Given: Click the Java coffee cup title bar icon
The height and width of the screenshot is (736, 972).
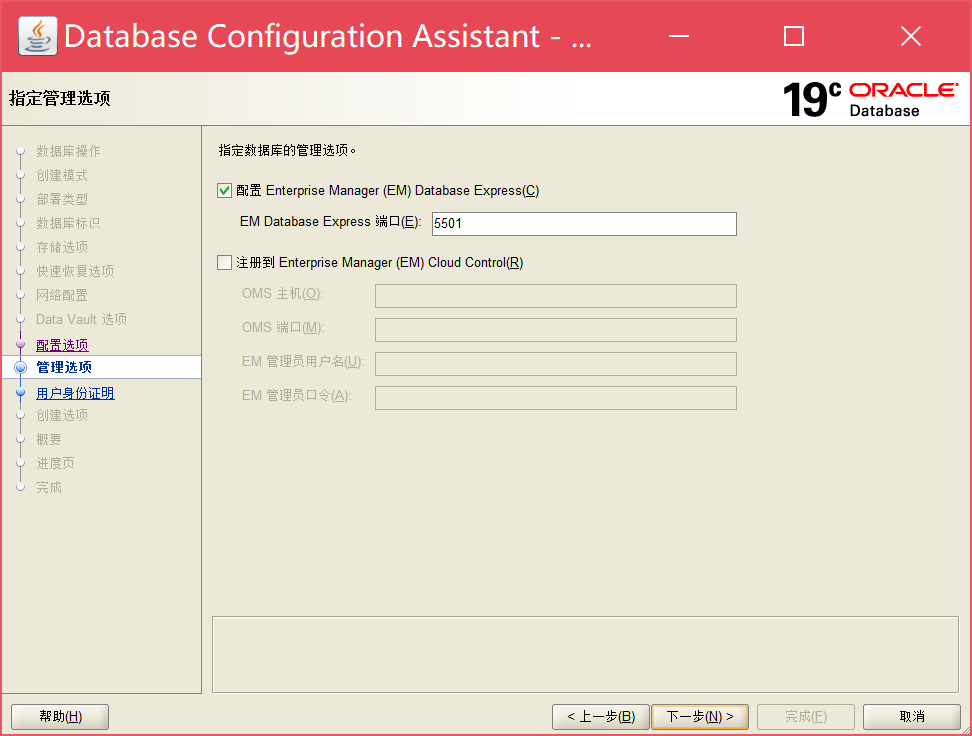Looking at the screenshot, I should [x=36, y=35].
